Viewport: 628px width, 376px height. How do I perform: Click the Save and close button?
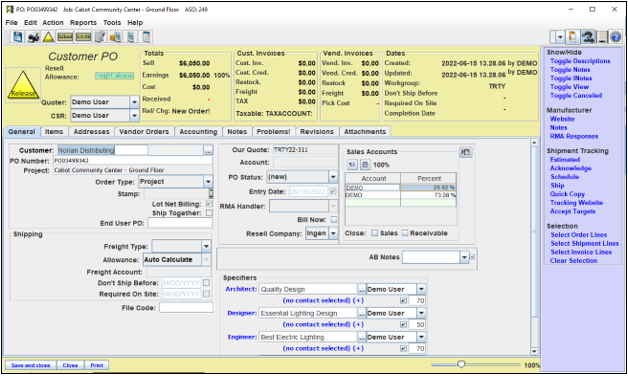point(30,365)
